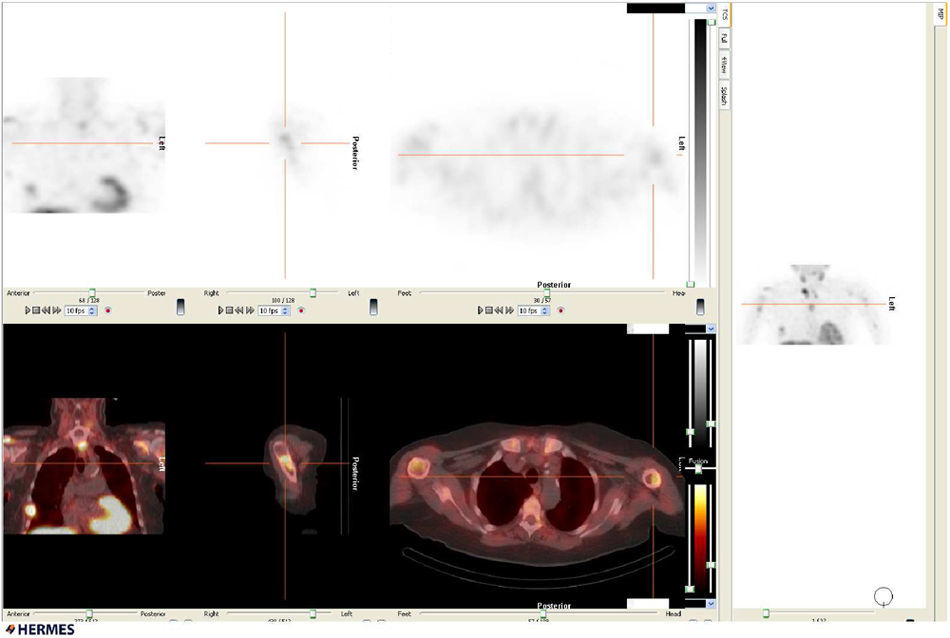Expand the hot-color palette dropdown at bottom

point(710,604)
